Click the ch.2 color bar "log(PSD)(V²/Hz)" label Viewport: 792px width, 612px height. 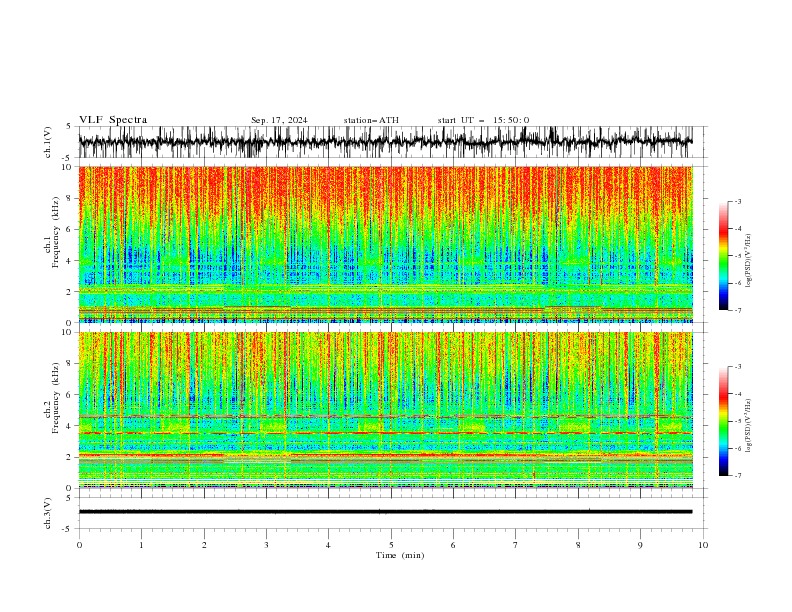[x=748, y=426]
